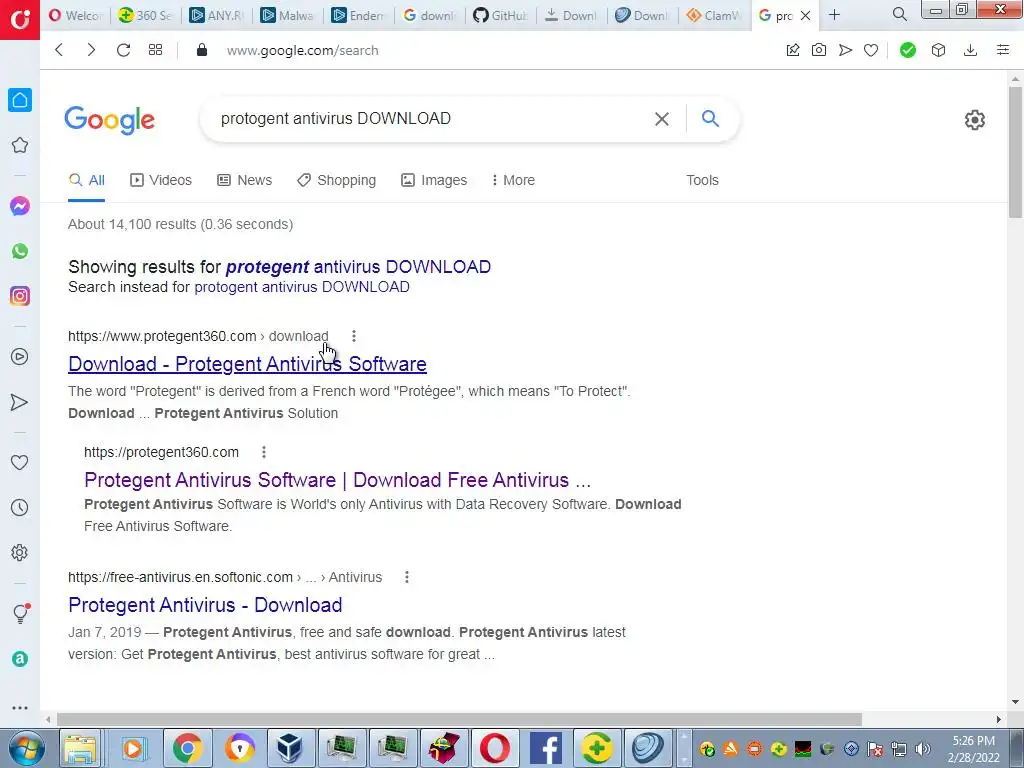Viewport: 1024px width, 768px height.
Task: Go forward to the next page
Action: 91,50
